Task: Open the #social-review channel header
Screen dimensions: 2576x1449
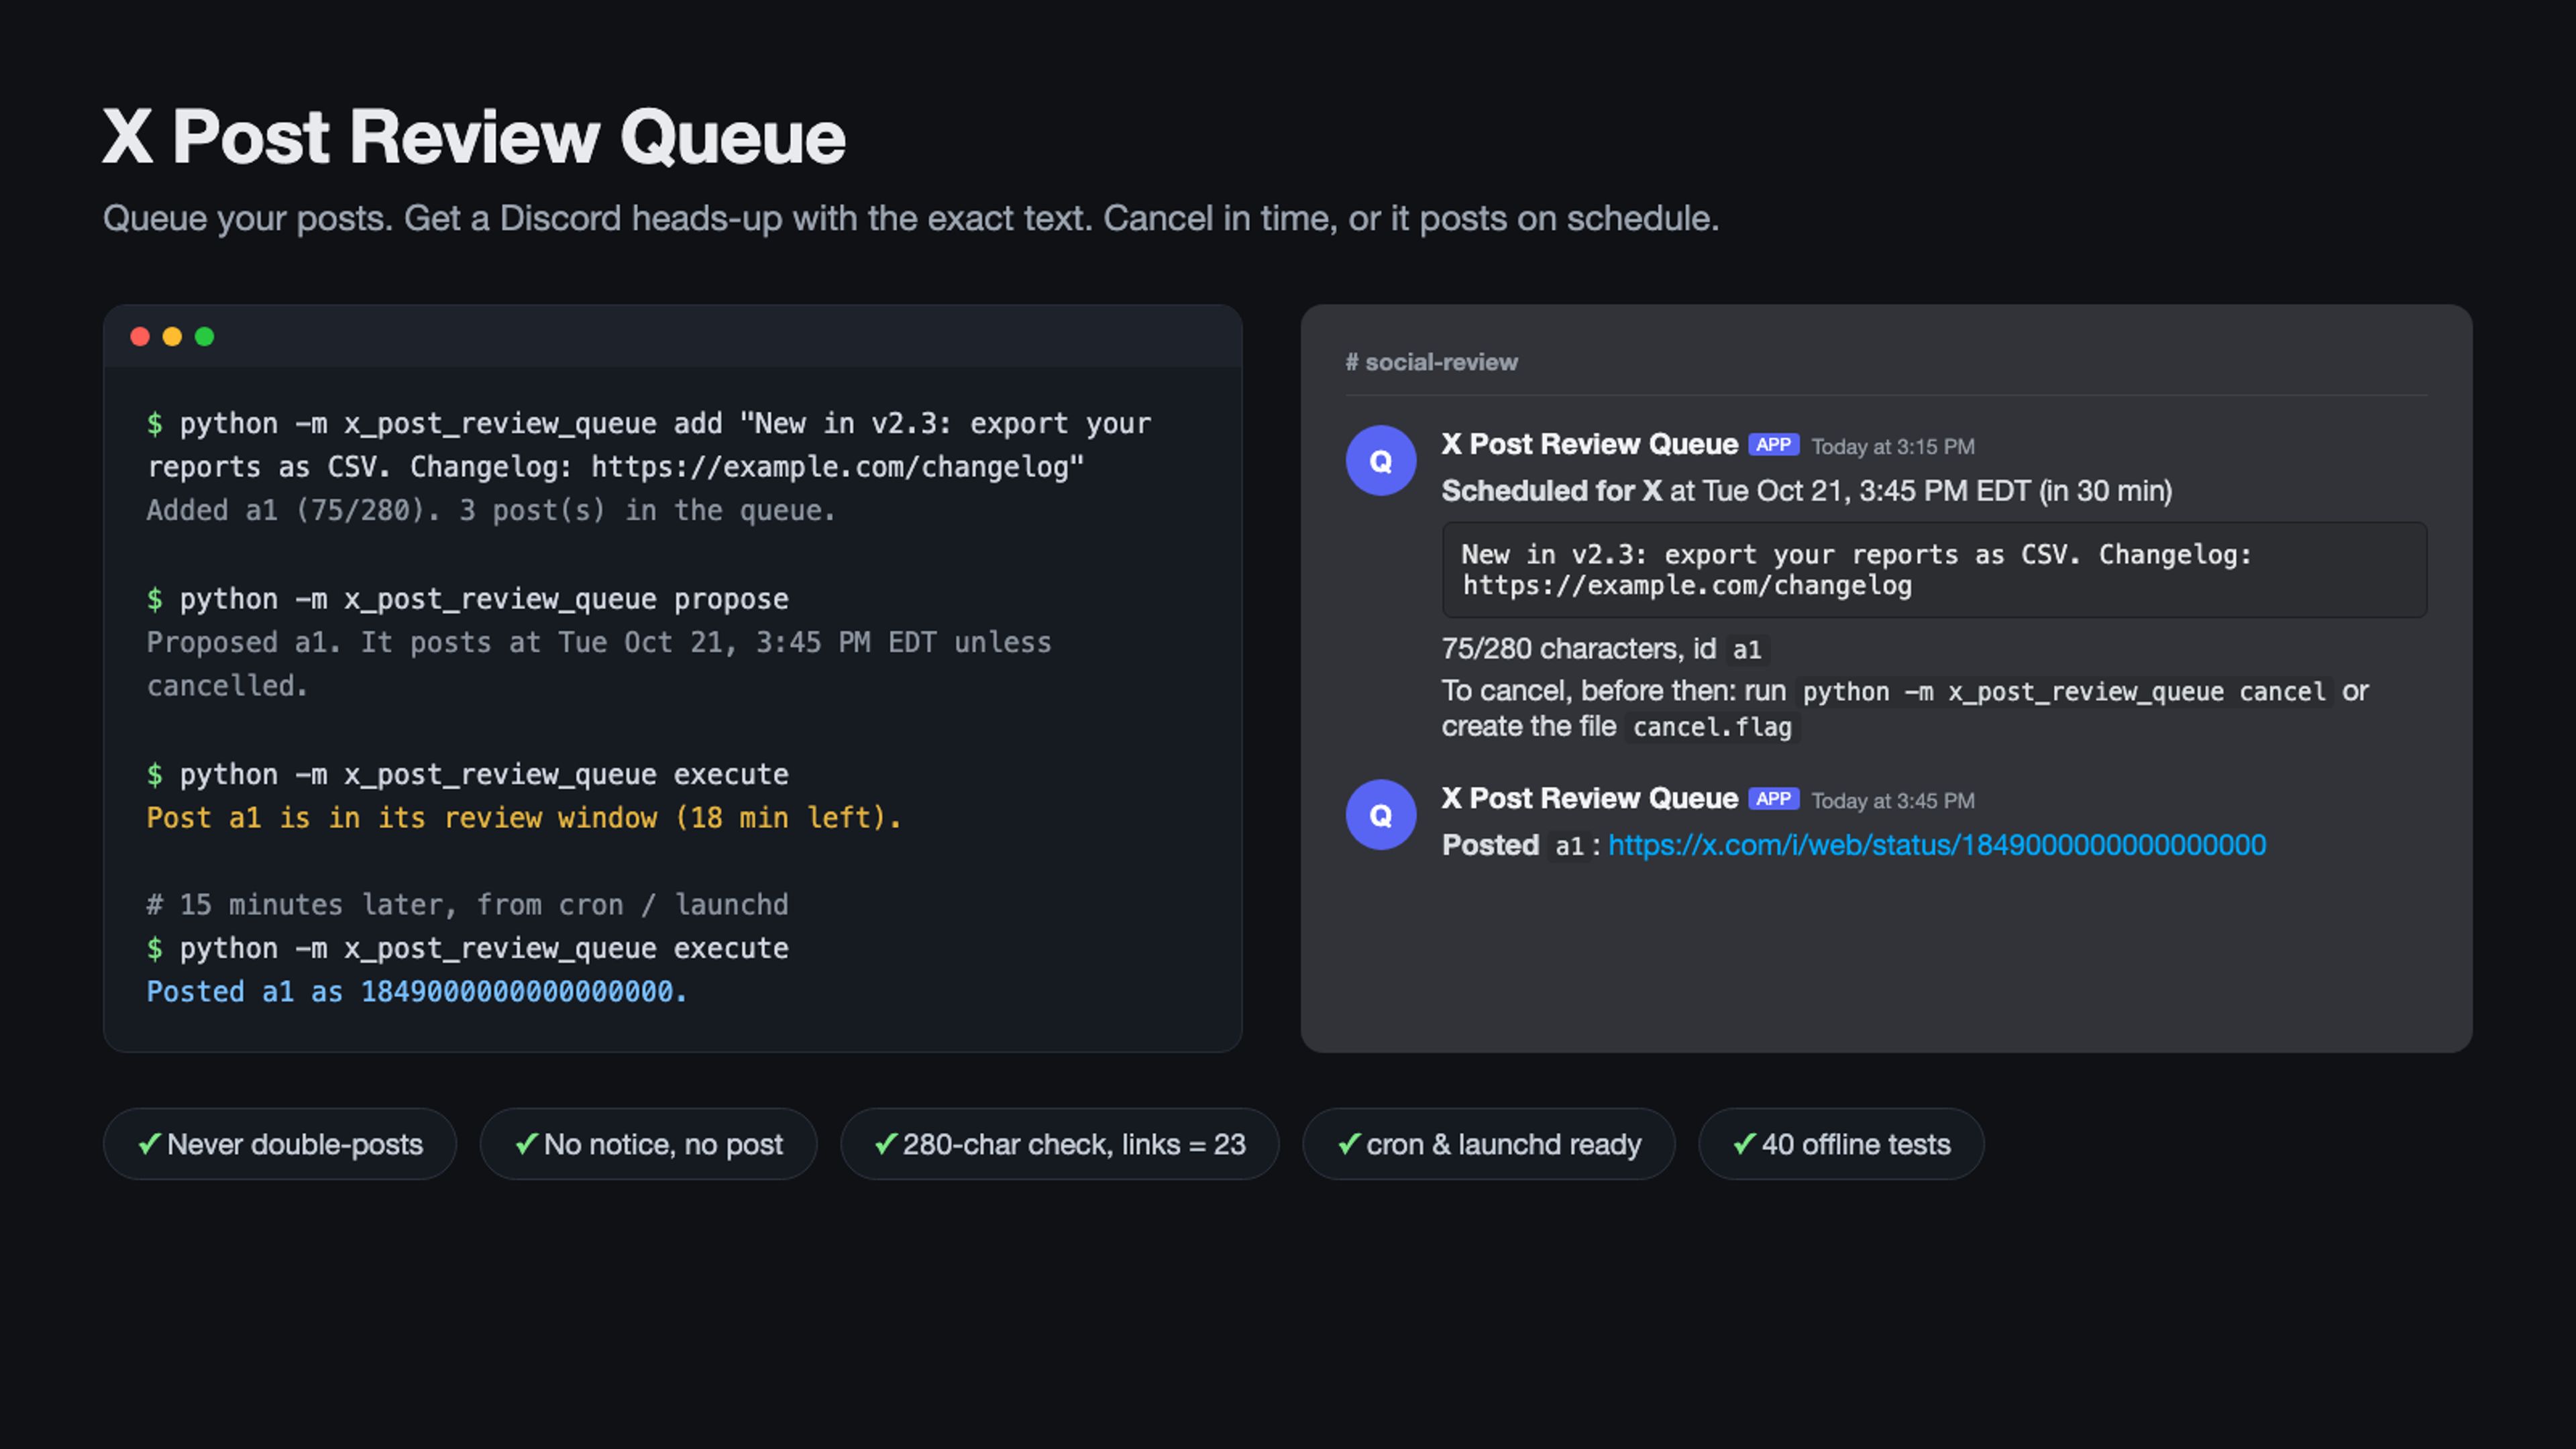Action: pyautogui.click(x=1431, y=363)
